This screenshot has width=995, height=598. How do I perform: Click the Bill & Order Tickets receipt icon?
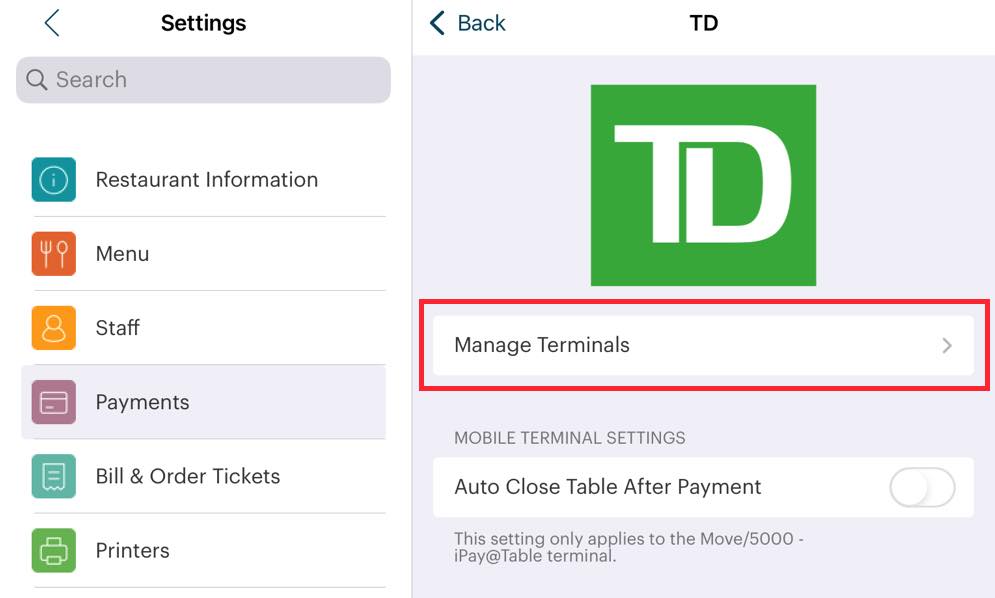[53, 476]
